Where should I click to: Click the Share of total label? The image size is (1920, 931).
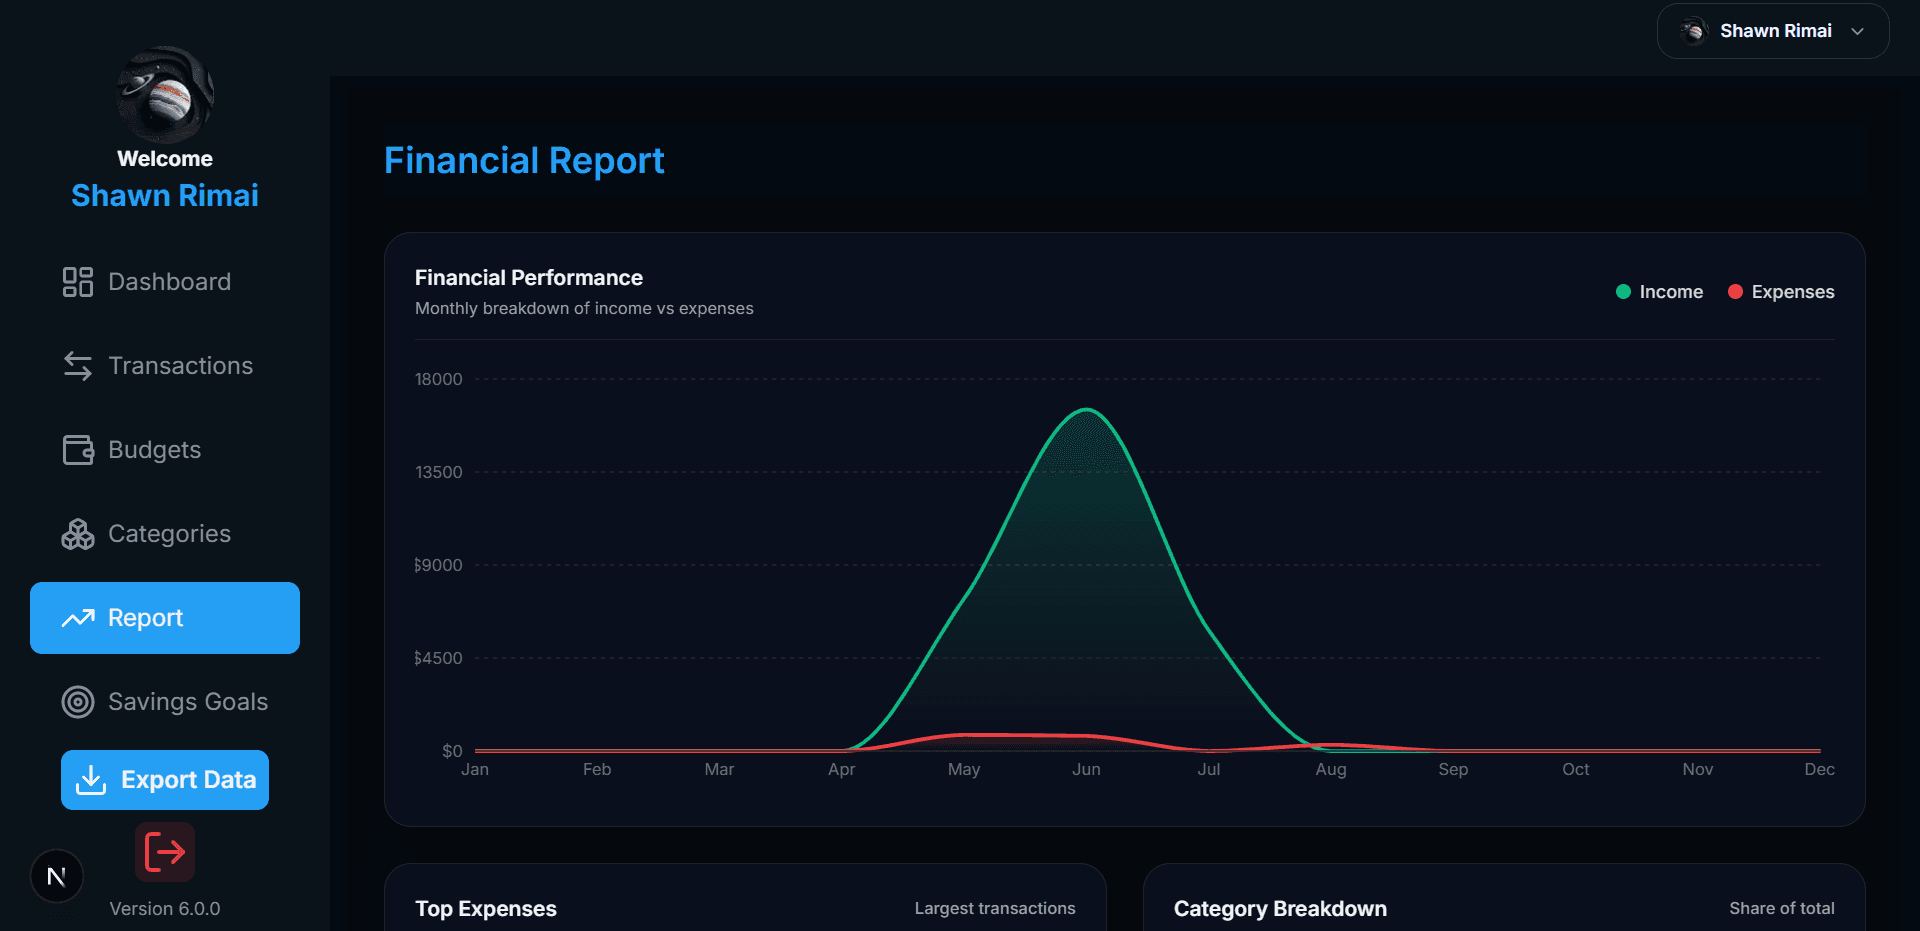[x=1782, y=908]
